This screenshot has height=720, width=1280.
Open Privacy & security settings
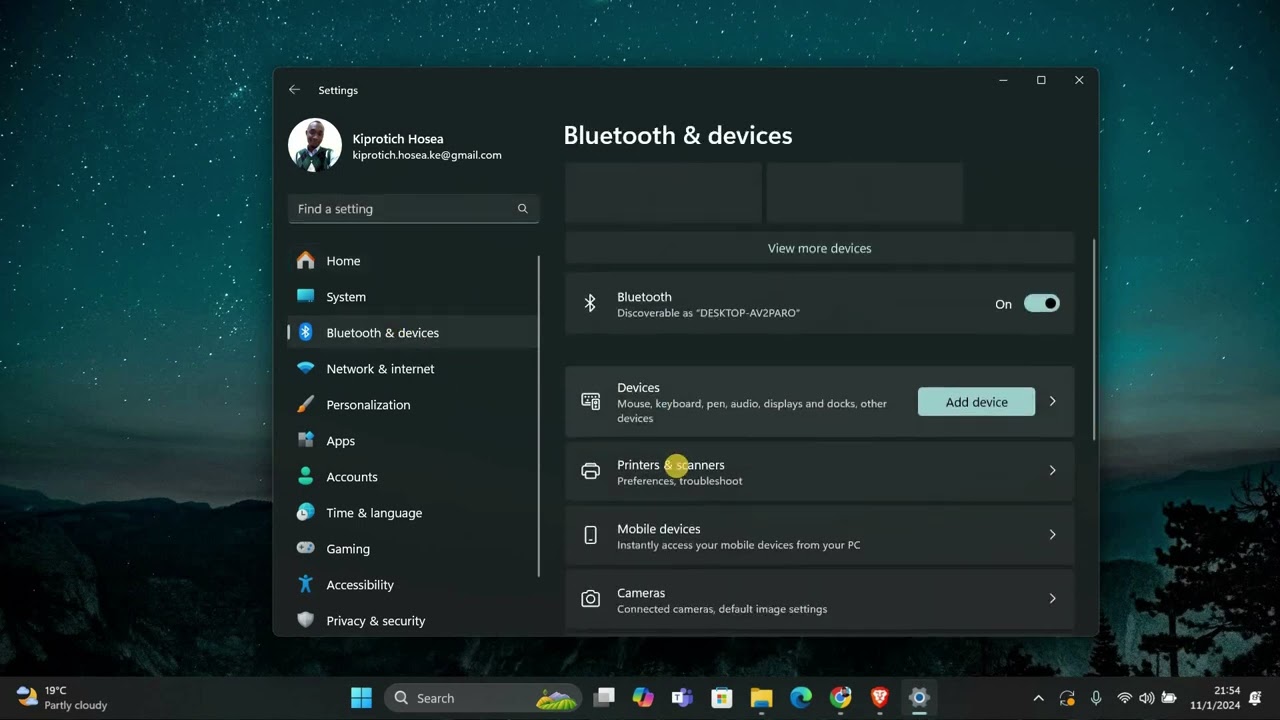[413, 621]
